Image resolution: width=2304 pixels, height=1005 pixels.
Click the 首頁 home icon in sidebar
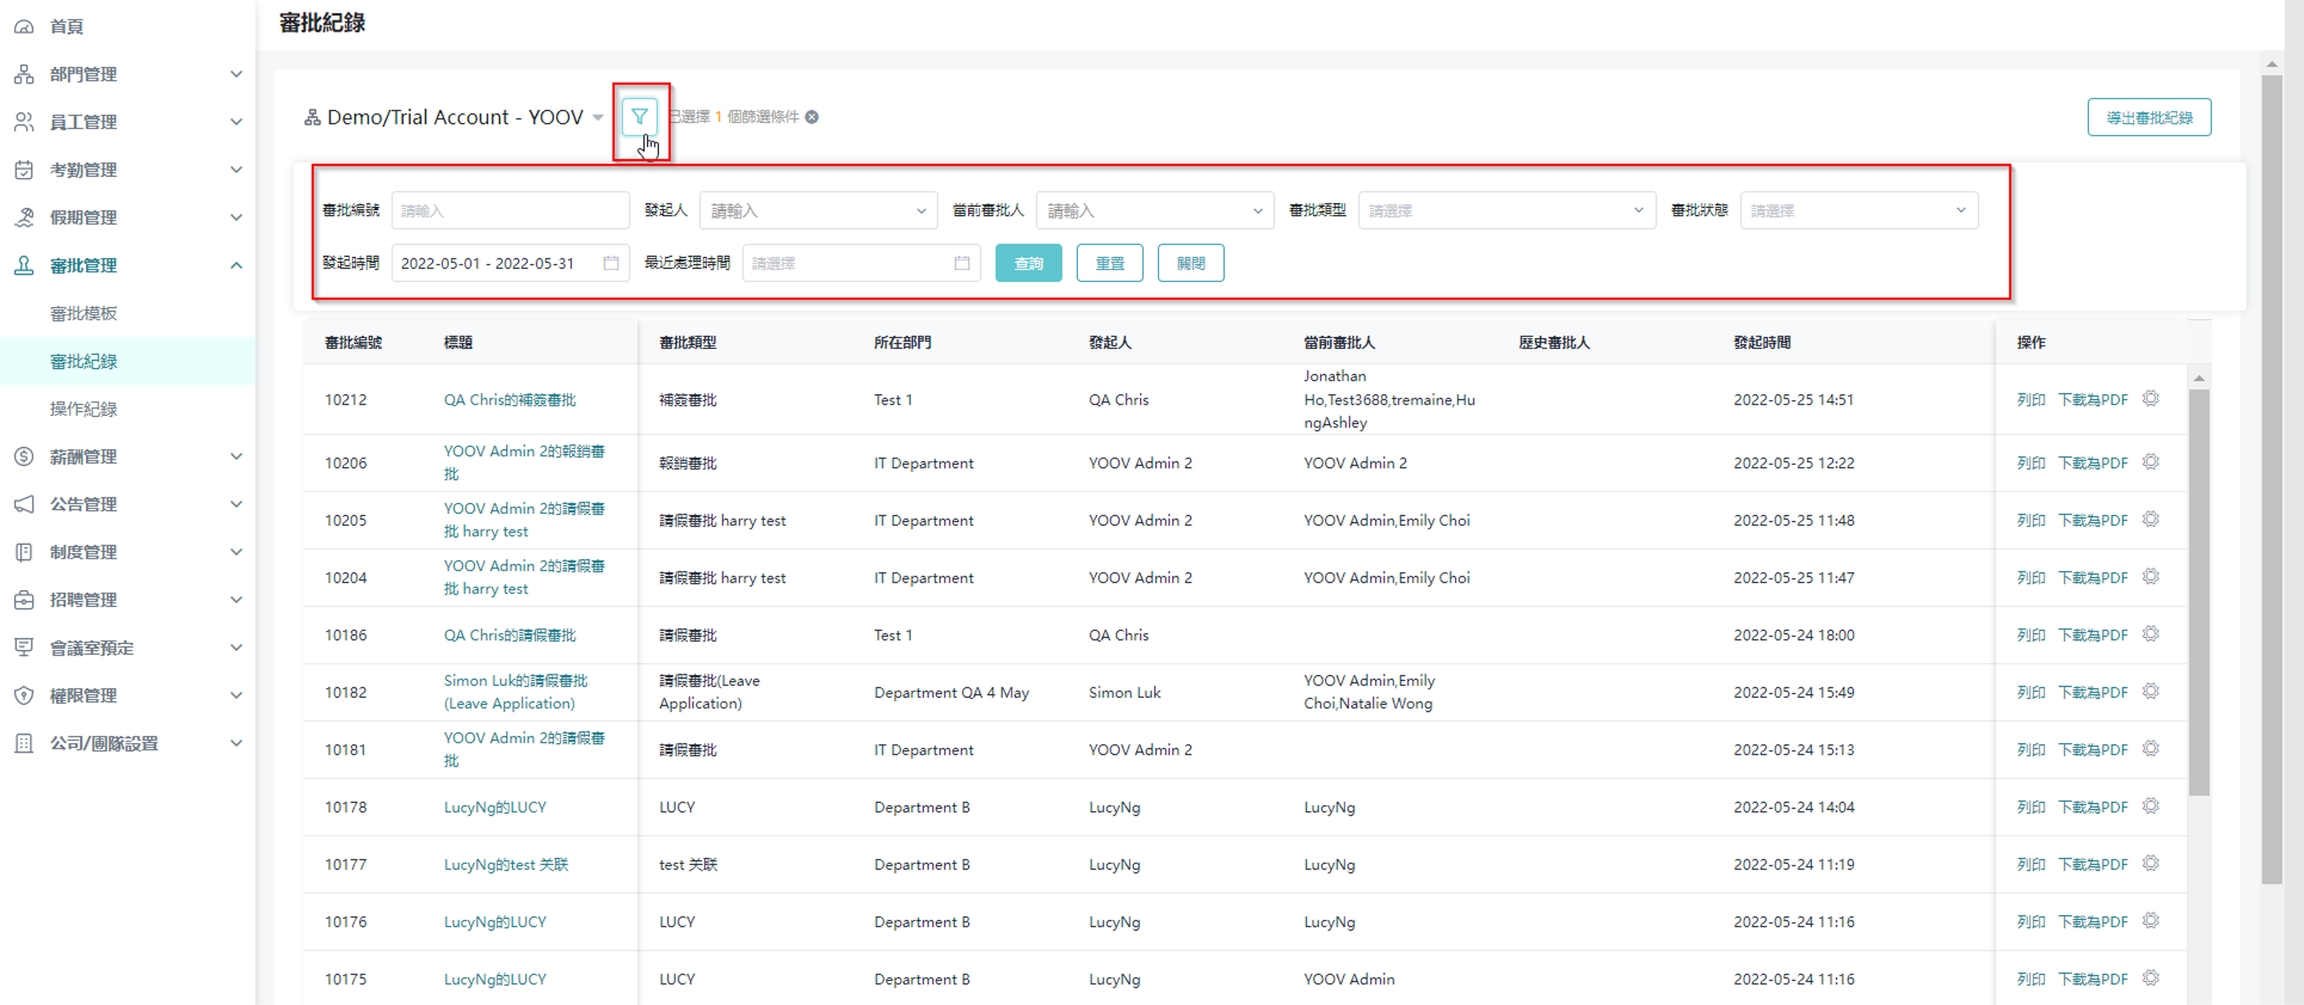point(24,26)
